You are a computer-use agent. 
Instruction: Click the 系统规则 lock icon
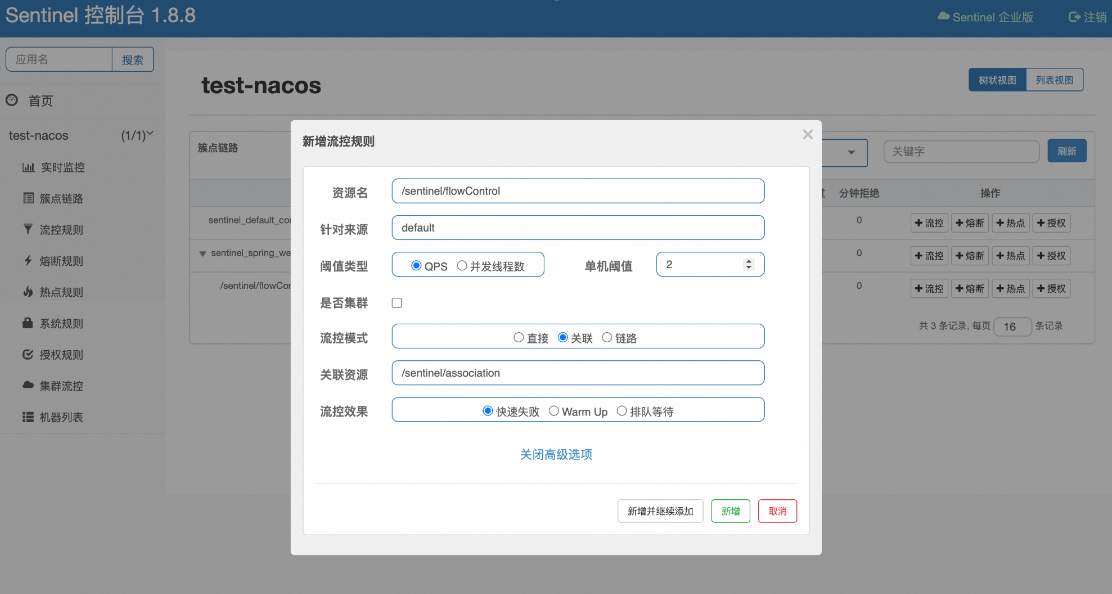(28, 323)
